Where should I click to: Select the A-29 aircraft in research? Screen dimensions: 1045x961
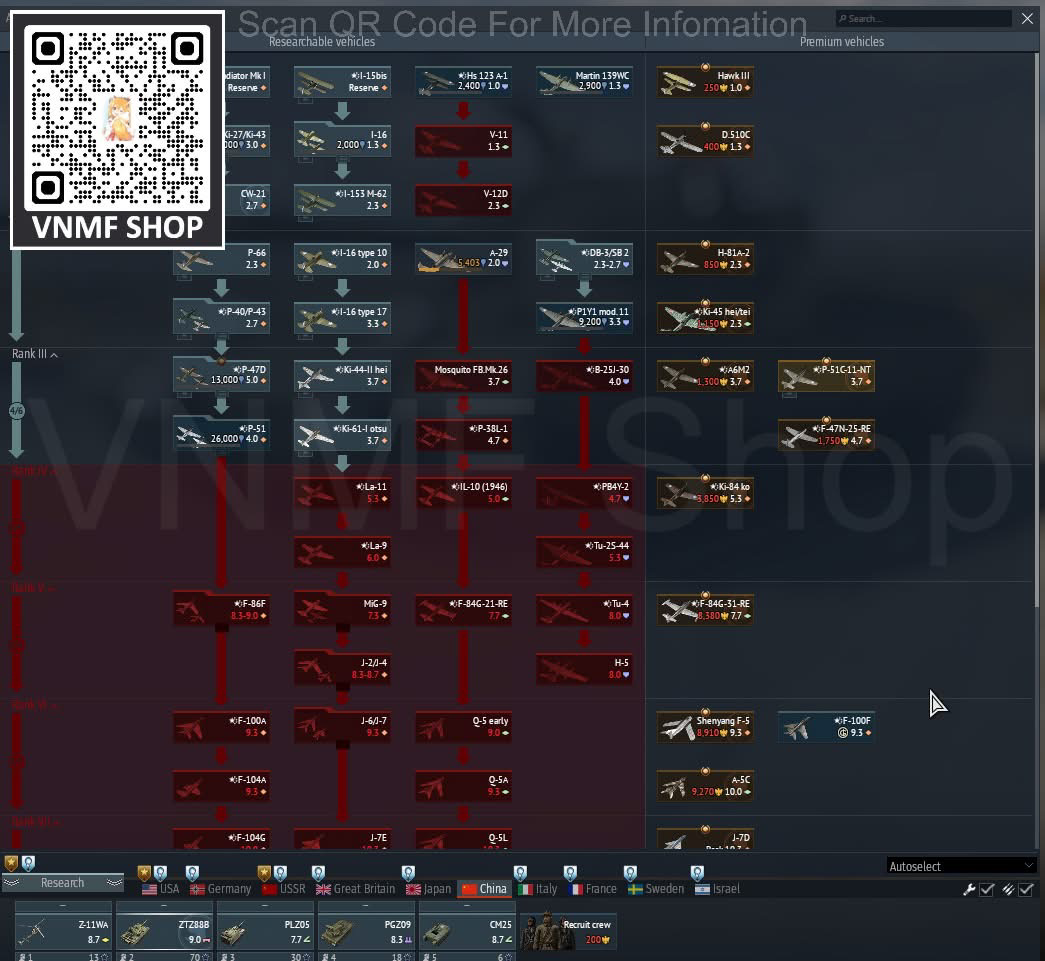pos(463,259)
